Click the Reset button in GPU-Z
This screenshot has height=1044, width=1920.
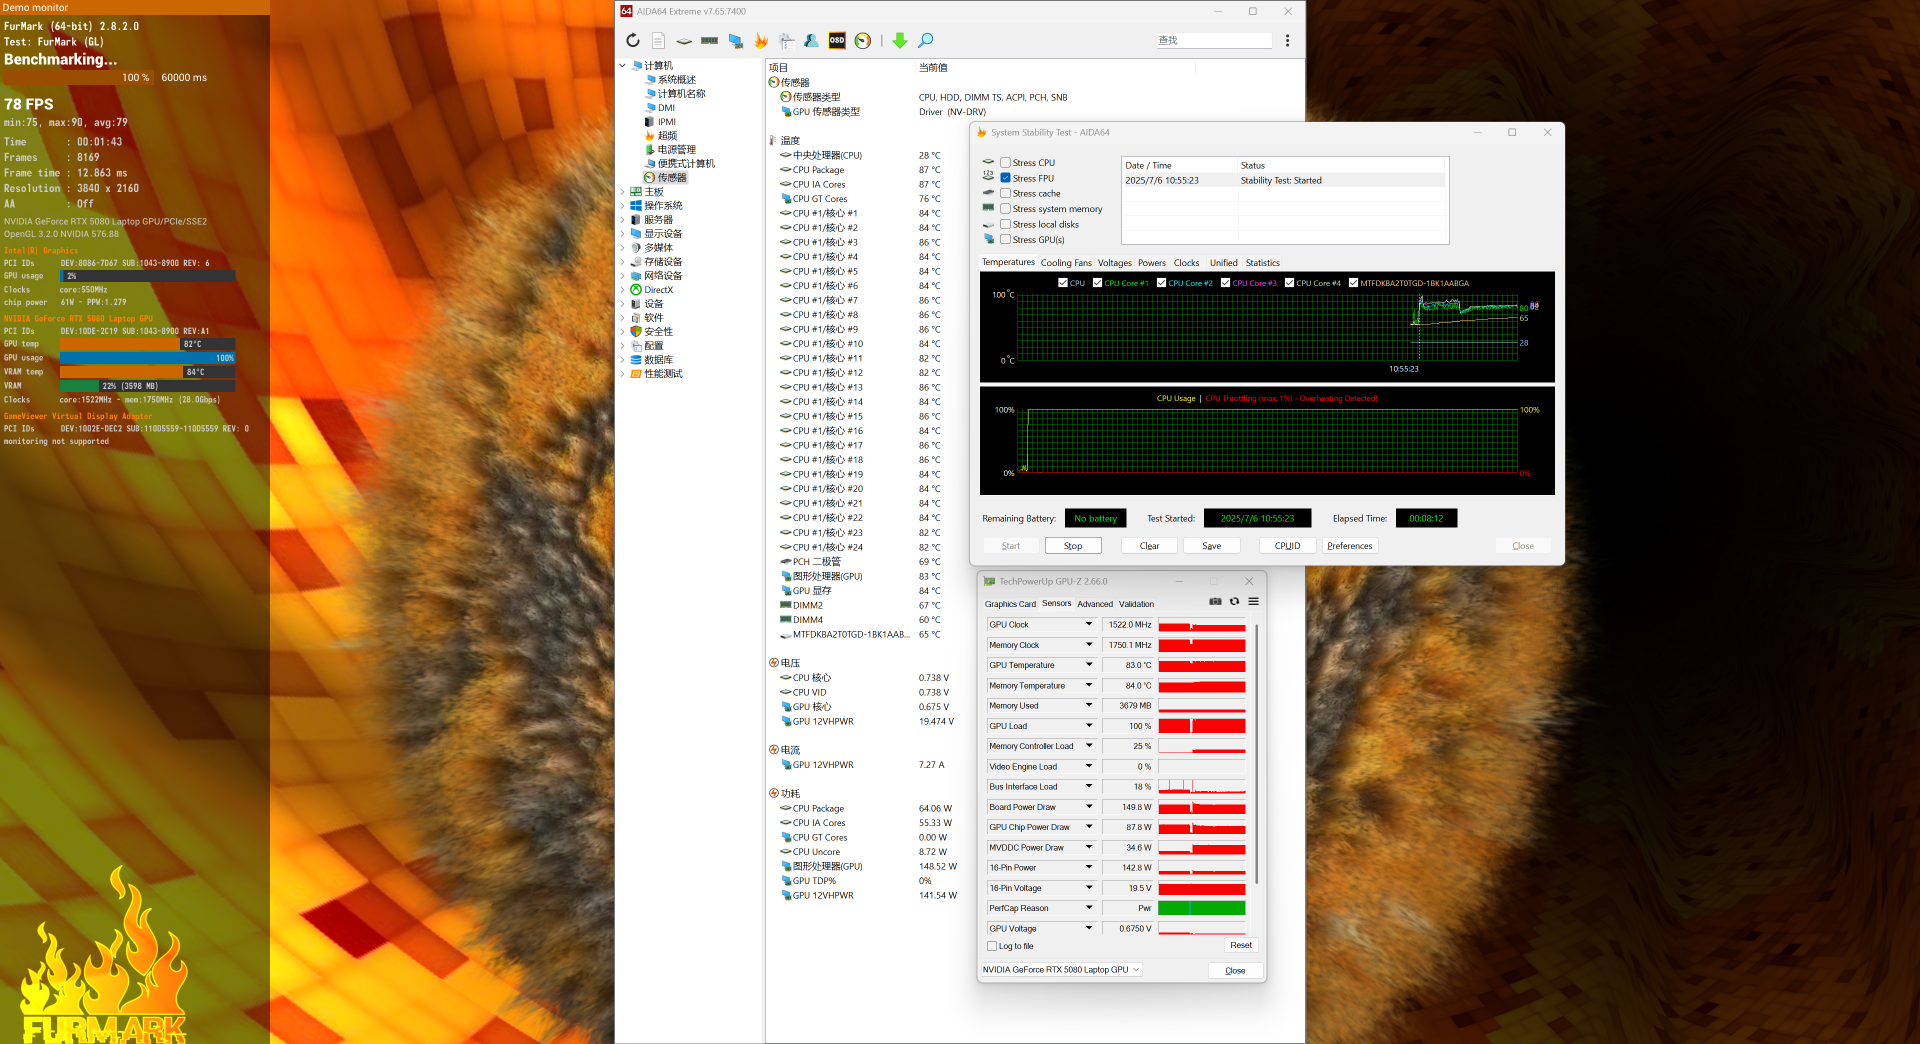point(1240,945)
